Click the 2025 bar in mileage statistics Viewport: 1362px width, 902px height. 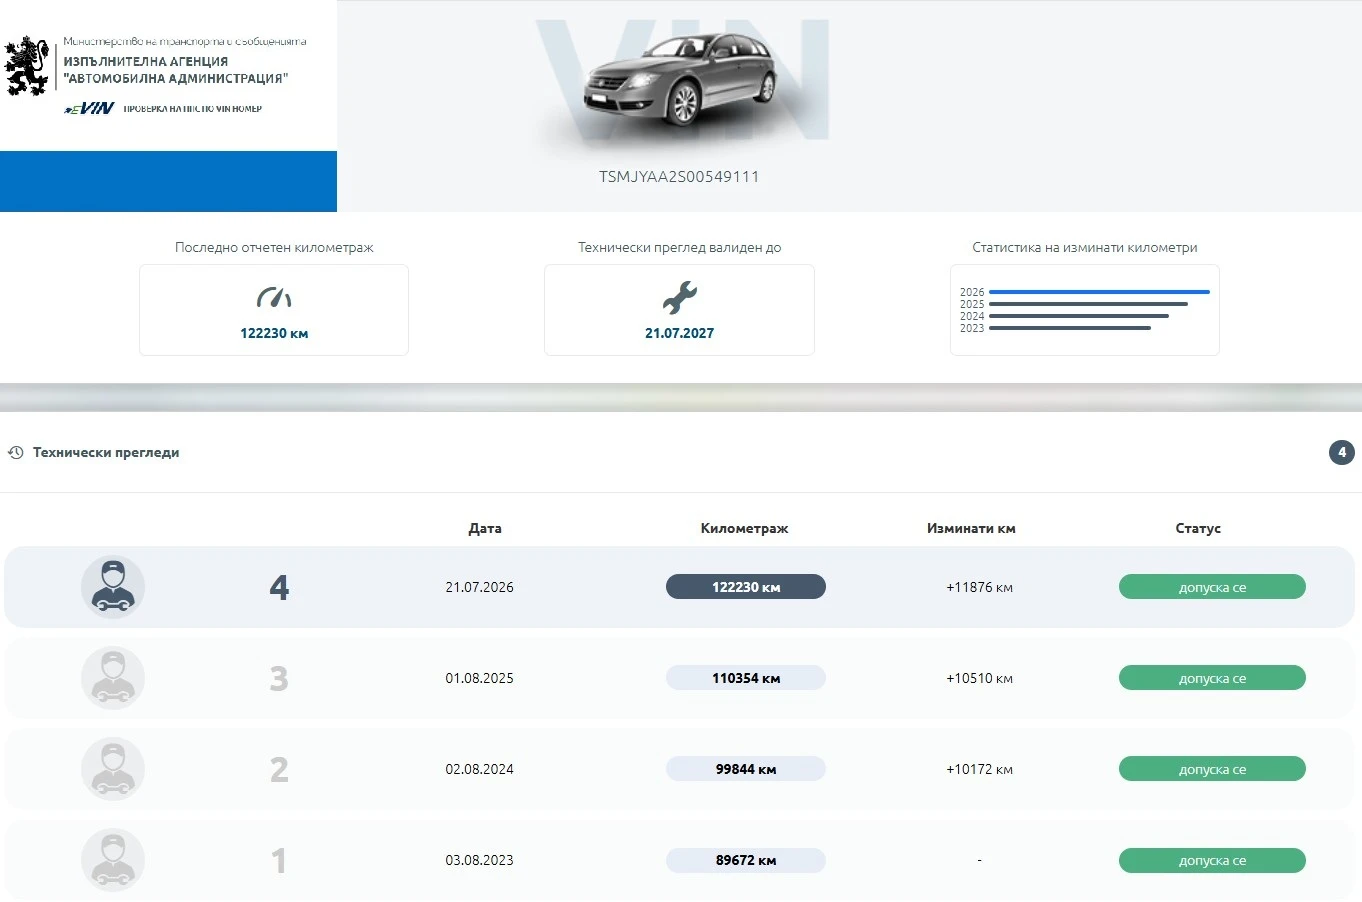coord(1088,304)
